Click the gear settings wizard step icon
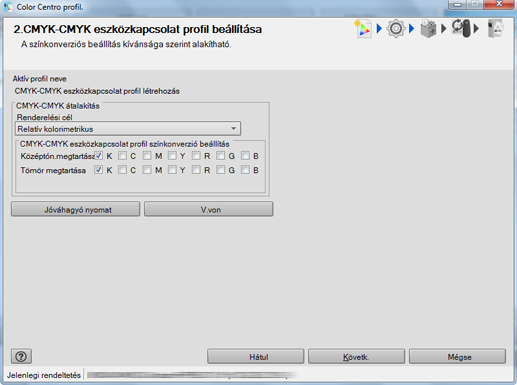 click(x=396, y=29)
